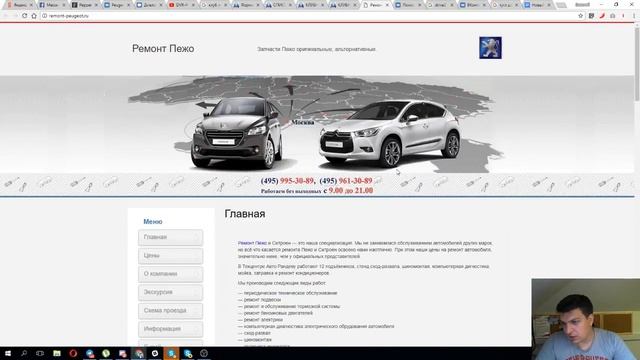Image resolution: width=640 pixels, height=360 pixels.
Task: Click phone number (495) 961-30-89
Action: click(x=346, y=181)
